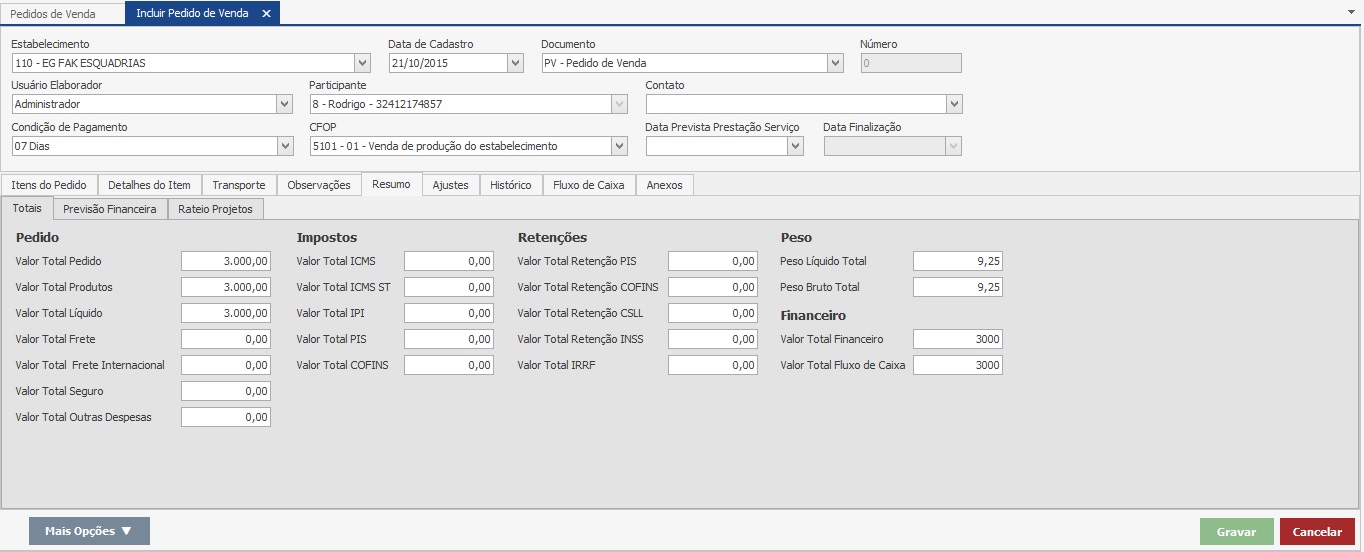Close the Incluir Pedido de Venda tab
1364x552 pixels.
coord(266,13)
